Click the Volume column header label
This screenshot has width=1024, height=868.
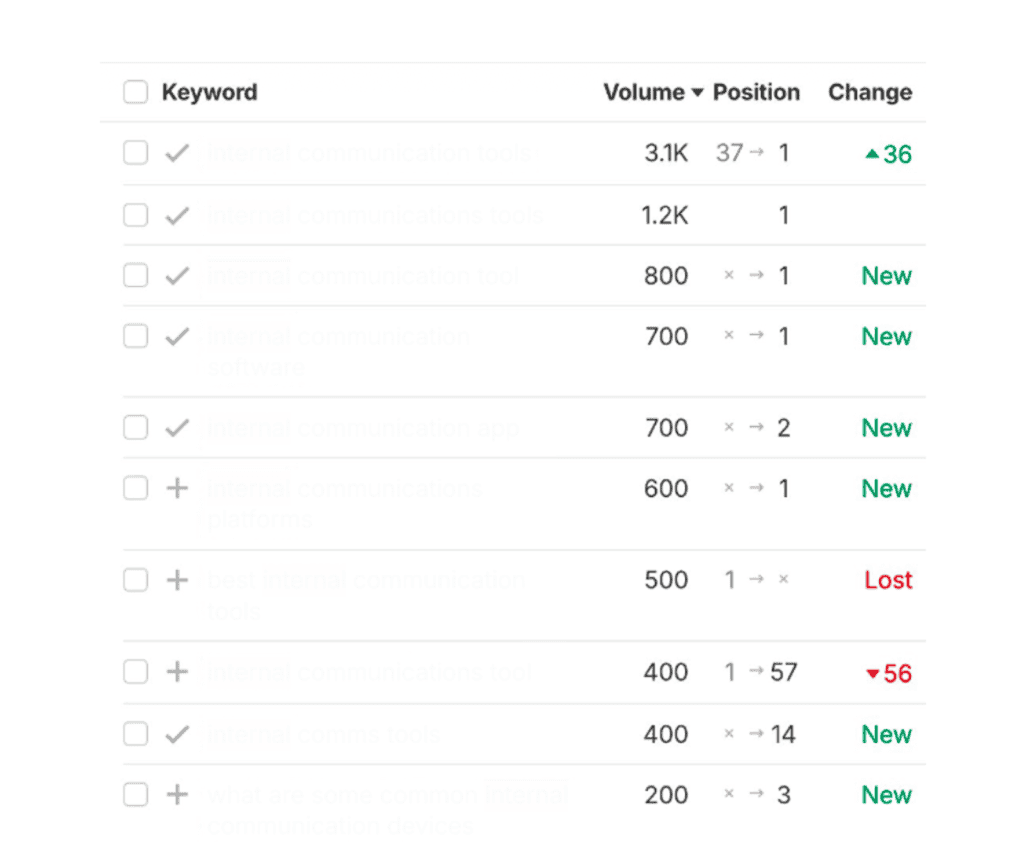643,92
